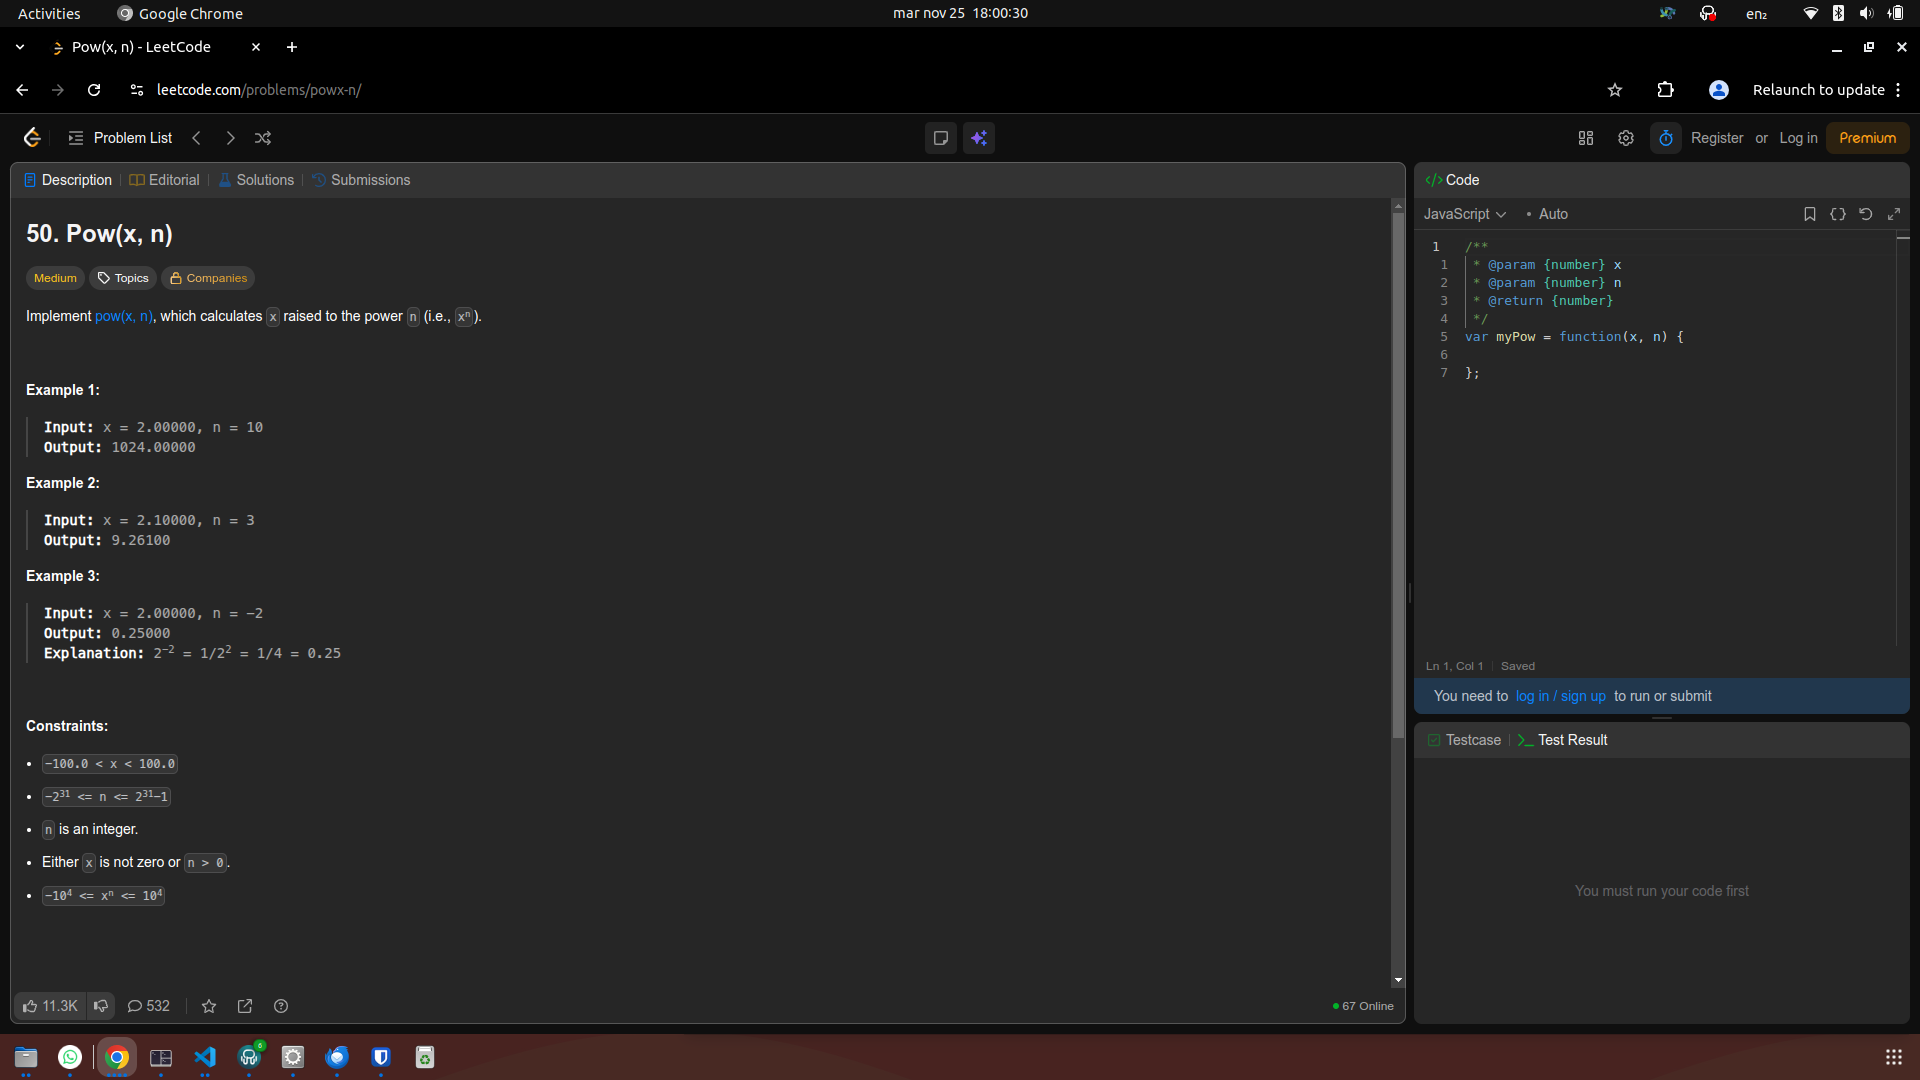Click the shuffle random problem icon
This screenshot has width=1920, height=1080.
(x=263, y=138)
